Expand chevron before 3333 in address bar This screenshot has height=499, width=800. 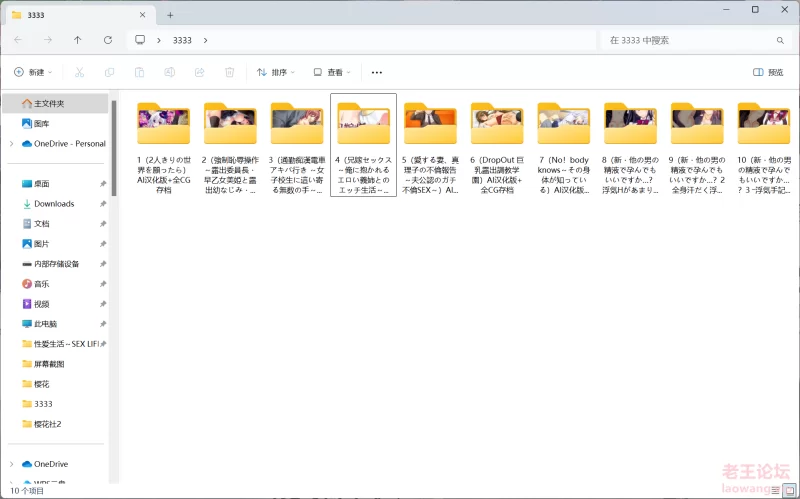[x=159, y=40]
